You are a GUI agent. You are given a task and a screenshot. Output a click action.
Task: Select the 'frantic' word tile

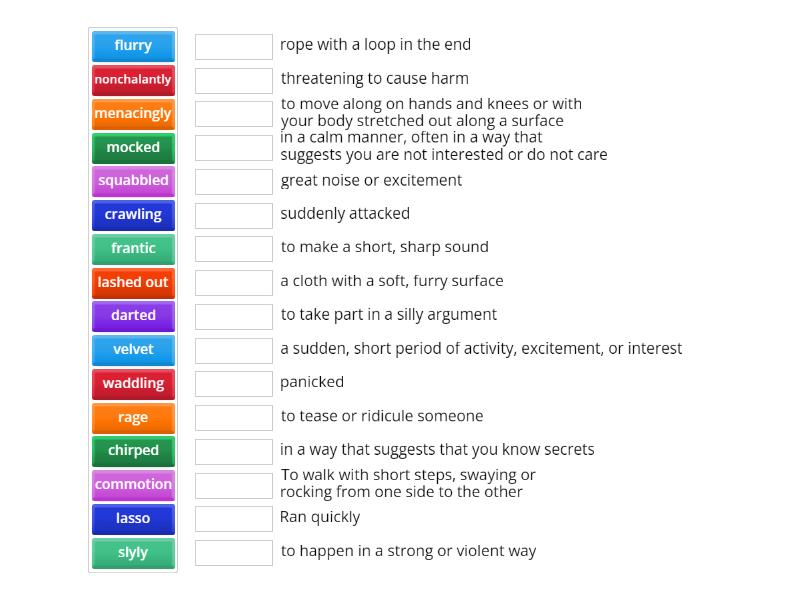(x=133, y=249)
